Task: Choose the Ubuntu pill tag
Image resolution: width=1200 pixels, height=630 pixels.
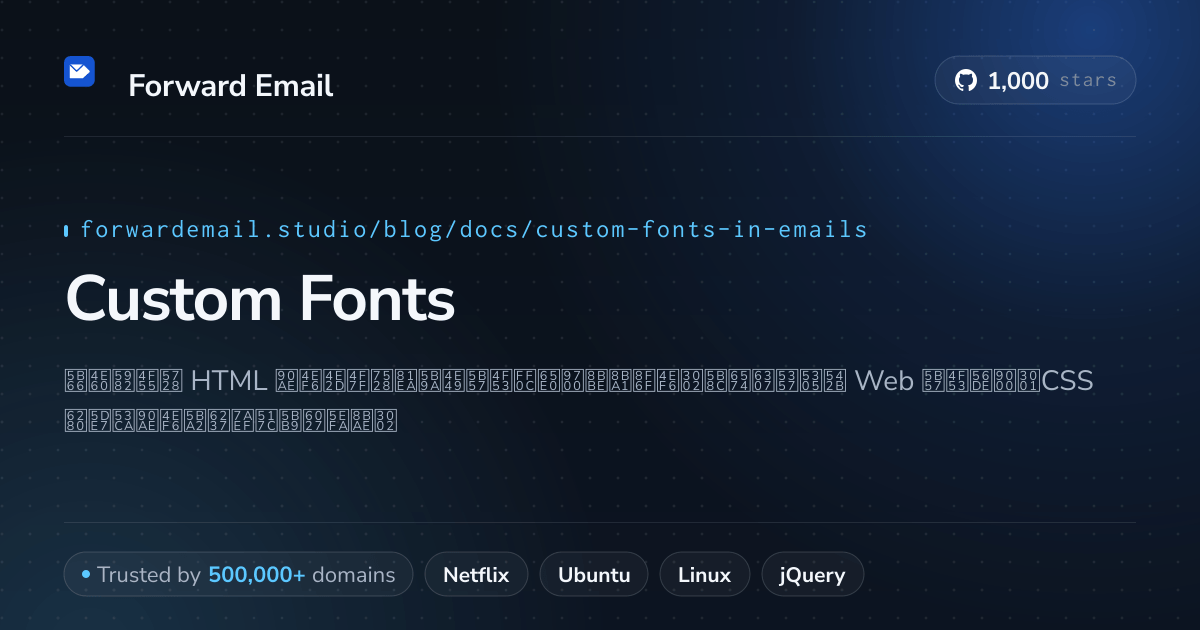Action: pyautogui.click(x=594, y=575)
